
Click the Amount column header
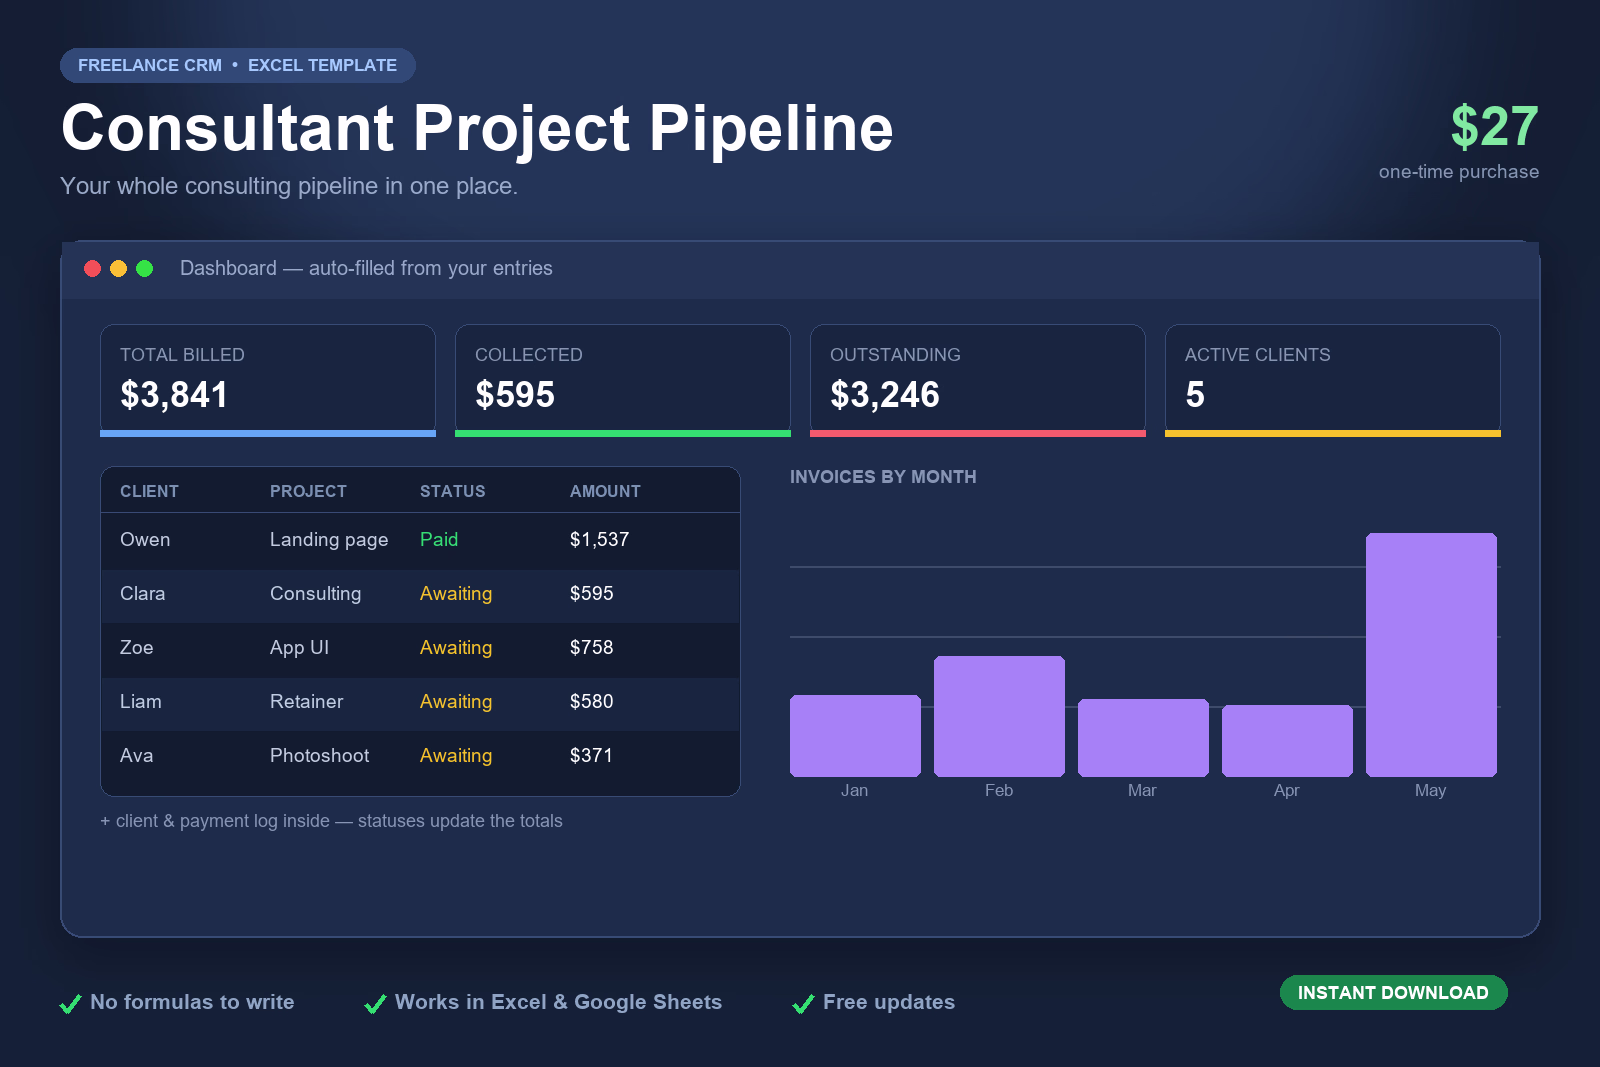(605, 491)
